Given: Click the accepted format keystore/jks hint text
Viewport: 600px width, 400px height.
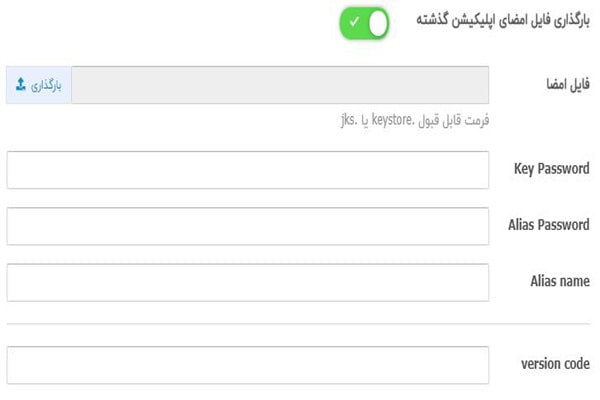Looking at the screenshot, I should tap(413, 121).
